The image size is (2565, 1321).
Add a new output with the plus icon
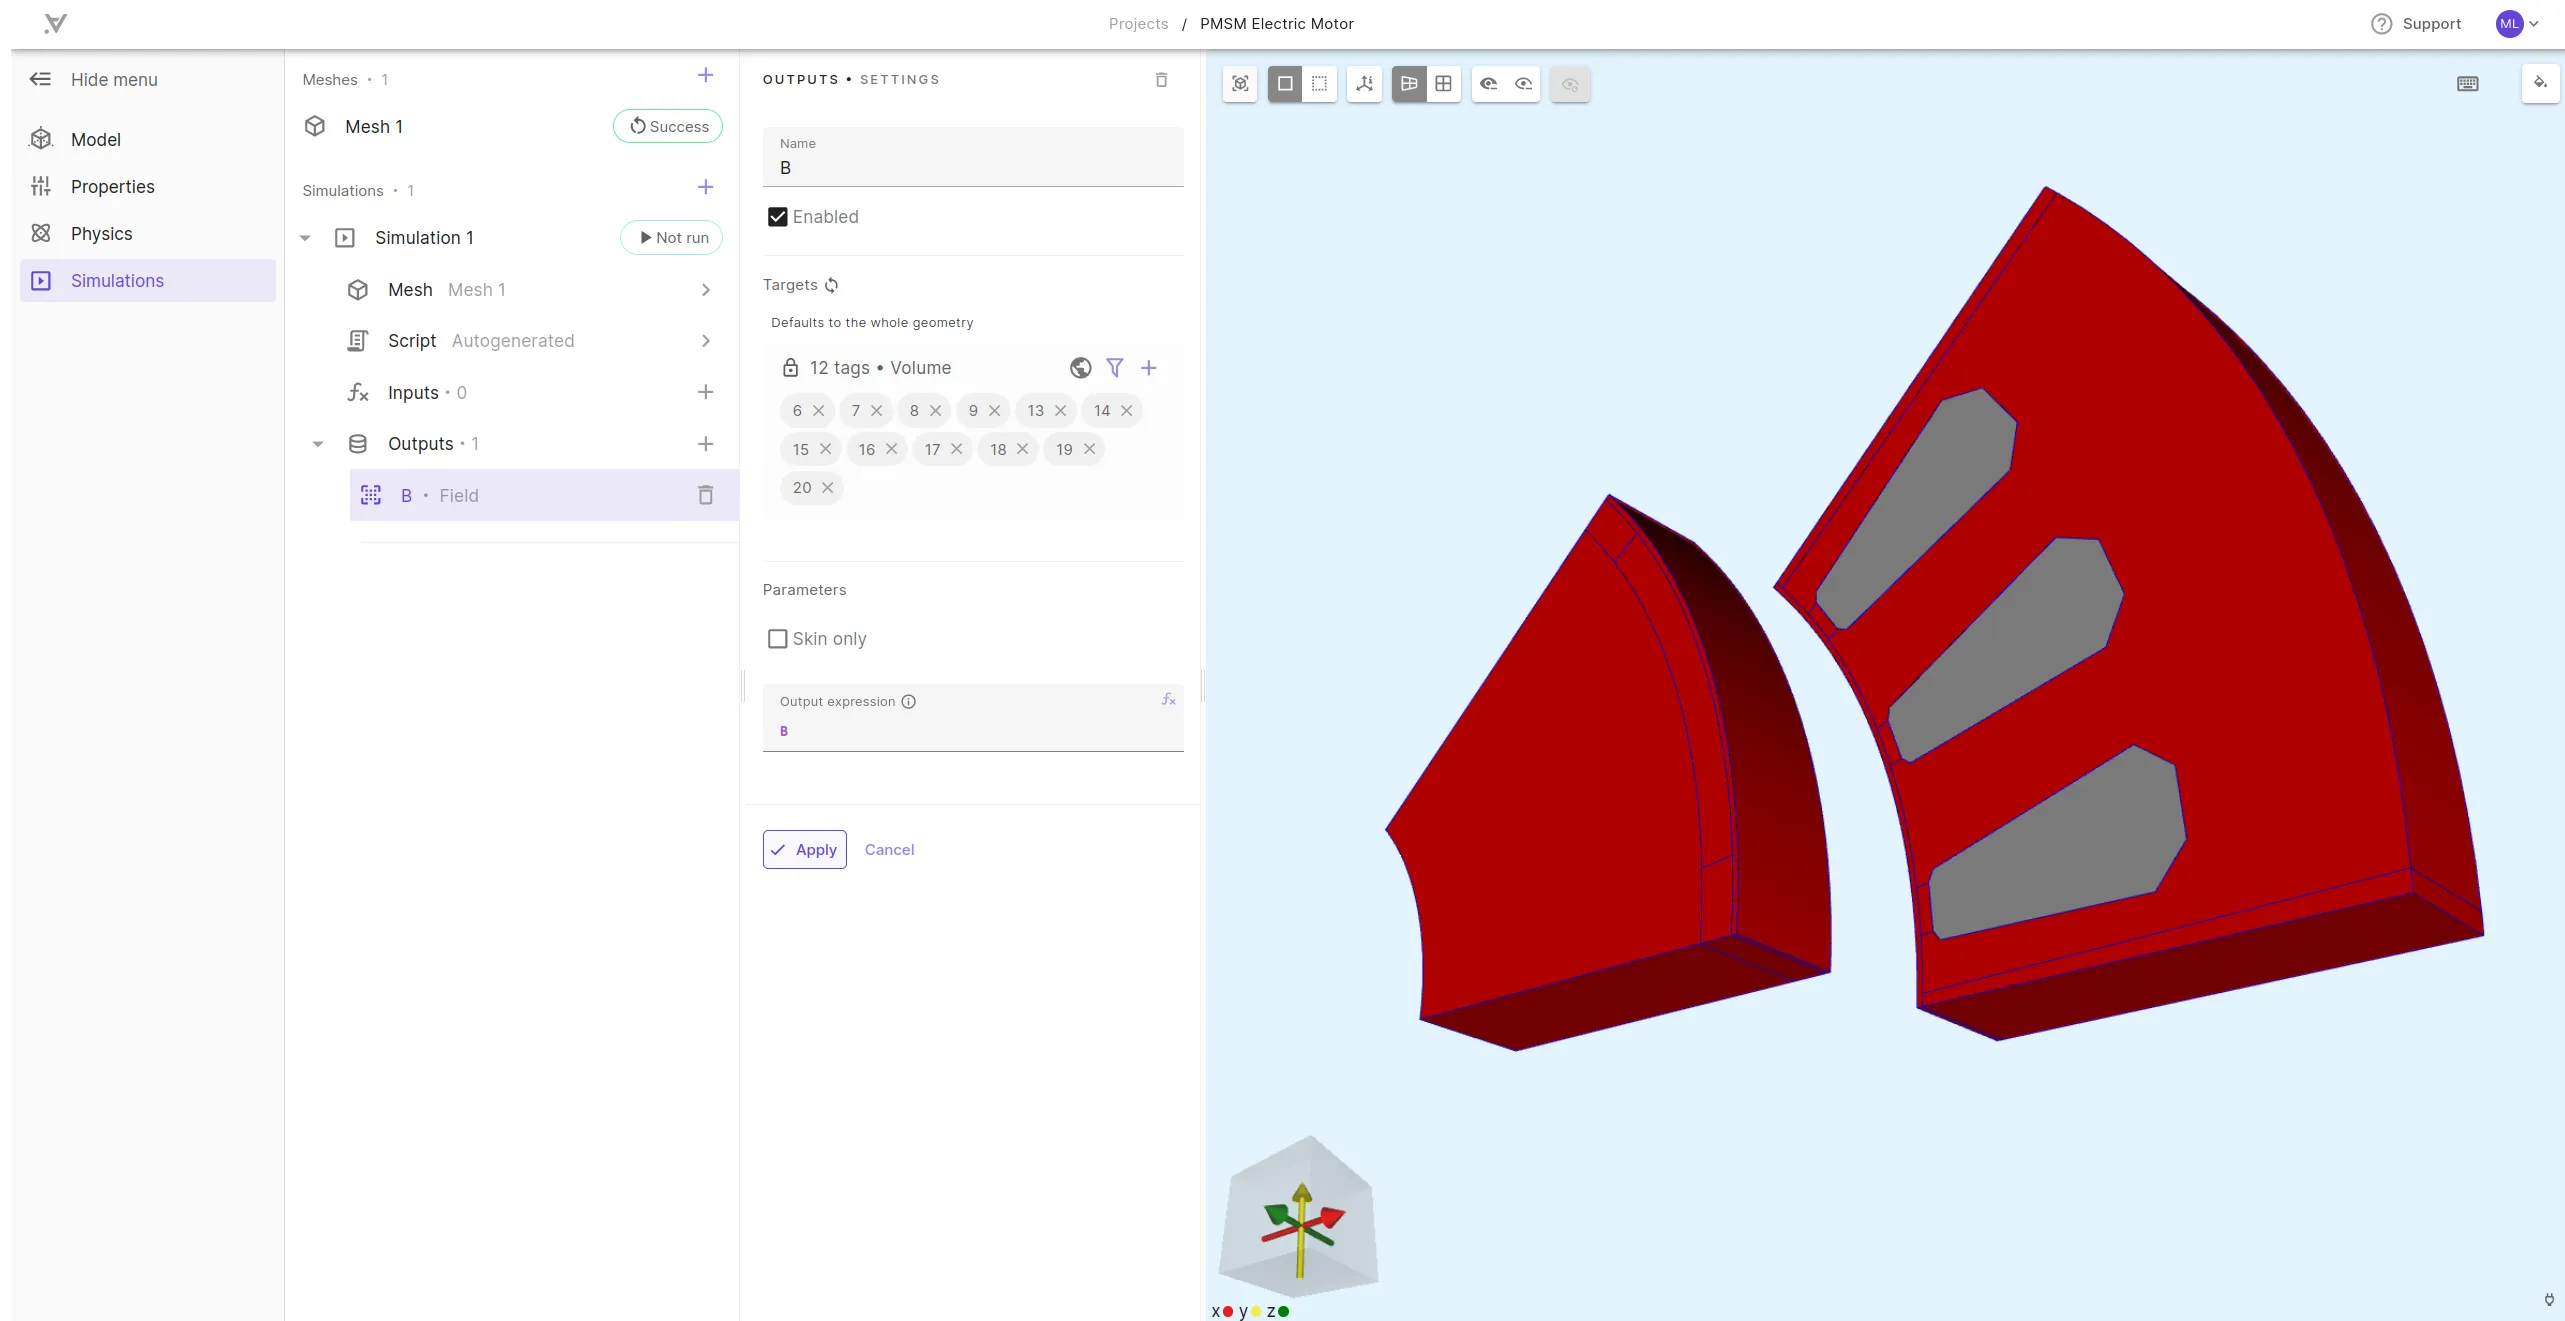pos(705,444)
